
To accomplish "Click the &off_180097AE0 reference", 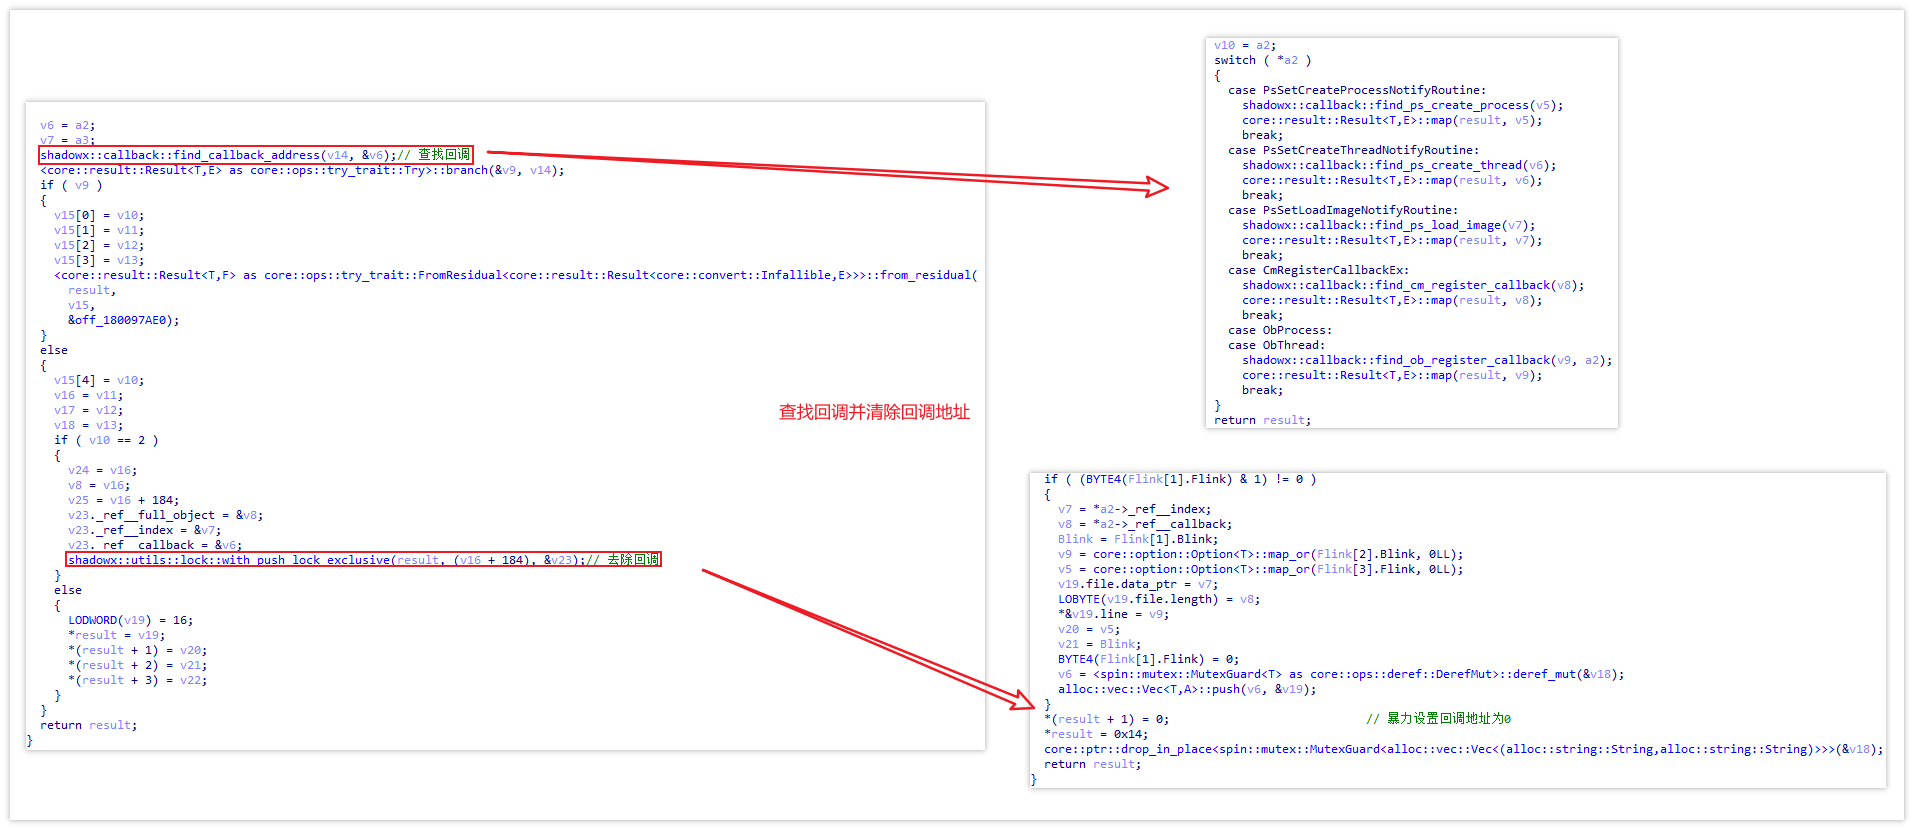I will (x=123, y=320).
